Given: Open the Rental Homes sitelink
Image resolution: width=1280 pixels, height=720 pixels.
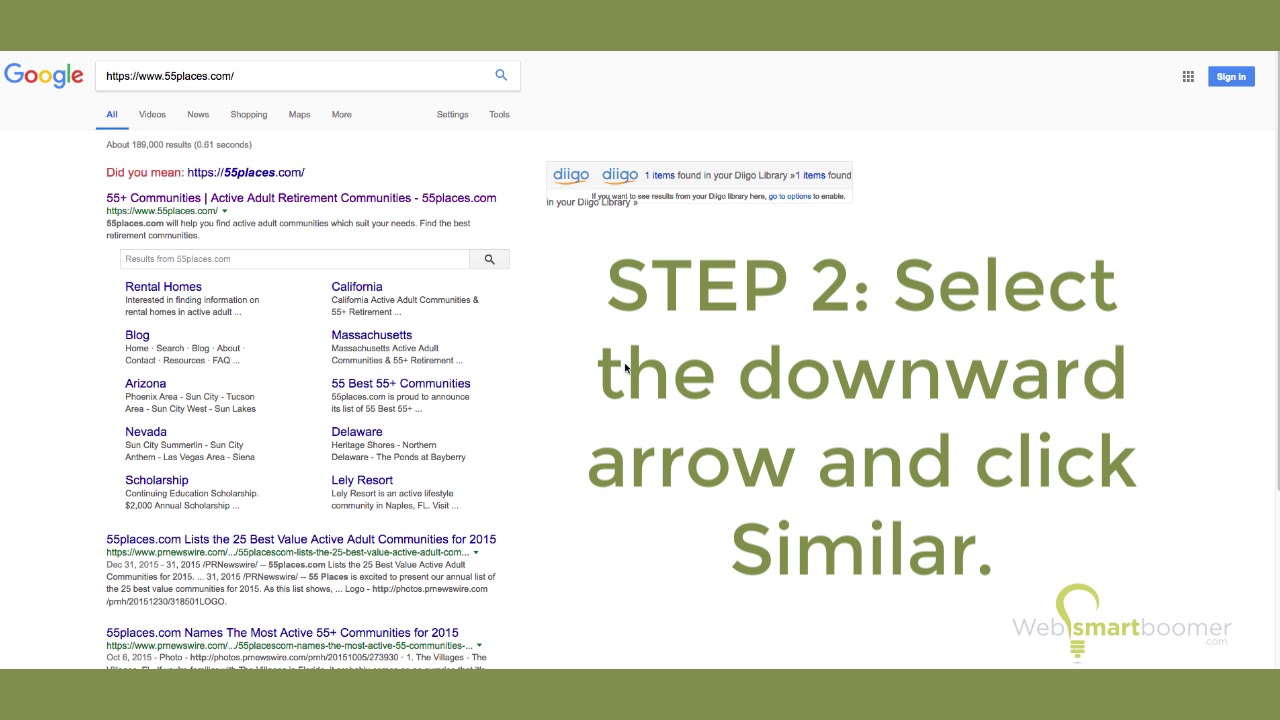Looking at the screenshot, I should [163, 287].
